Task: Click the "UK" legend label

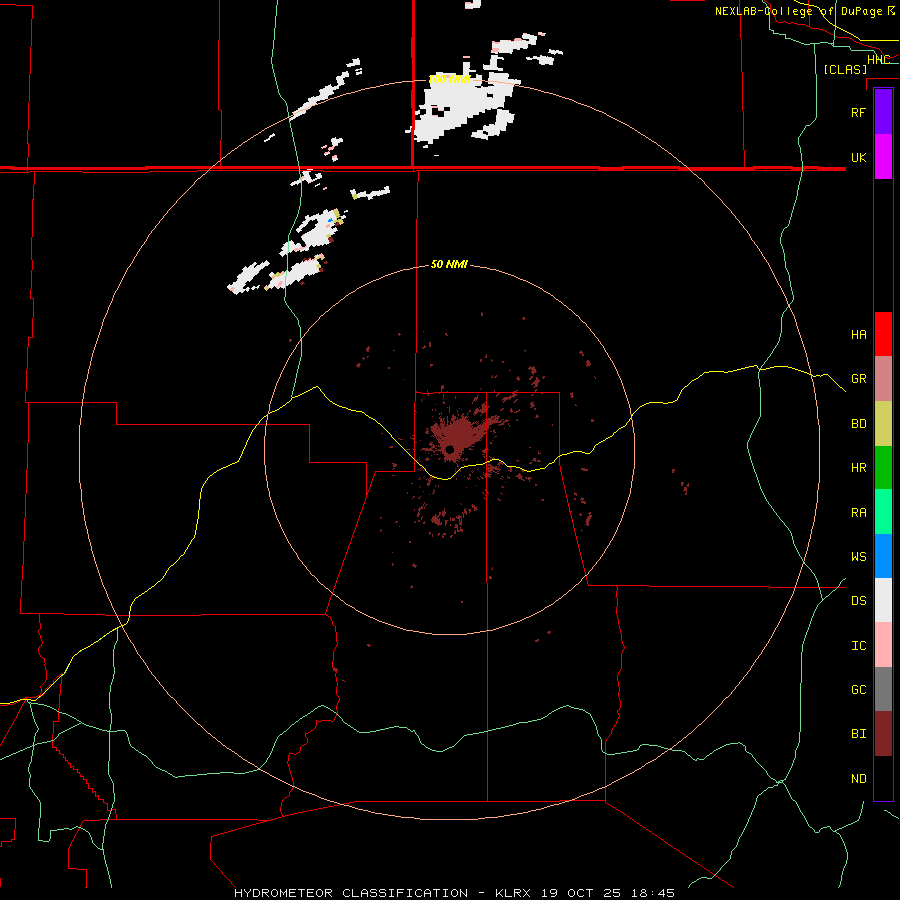Action: 858,157
